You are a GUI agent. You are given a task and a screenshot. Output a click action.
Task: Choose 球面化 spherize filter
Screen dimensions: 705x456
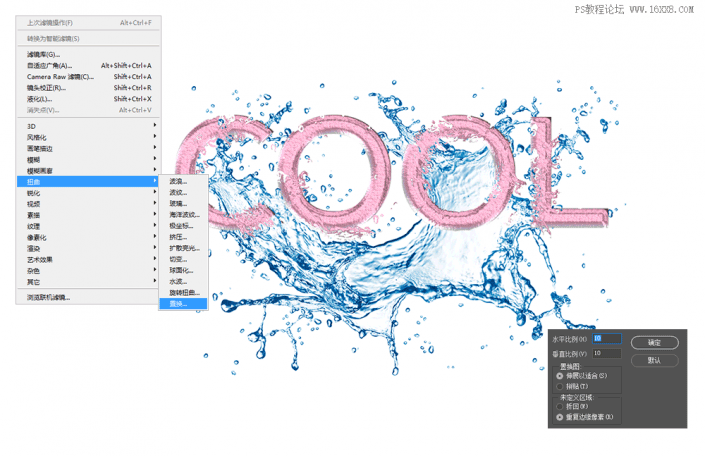click(x=183, y=270)
